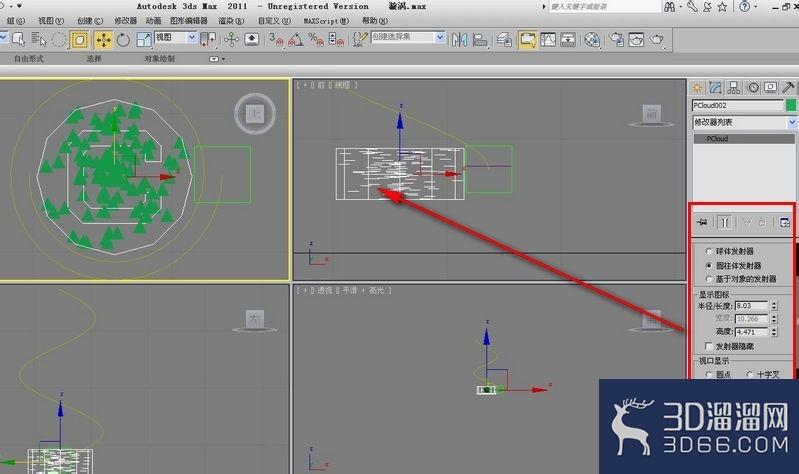Toggle the Spinner Snap button
The width and height of the screenshot is (799, 474).
(x=336, y=39)
